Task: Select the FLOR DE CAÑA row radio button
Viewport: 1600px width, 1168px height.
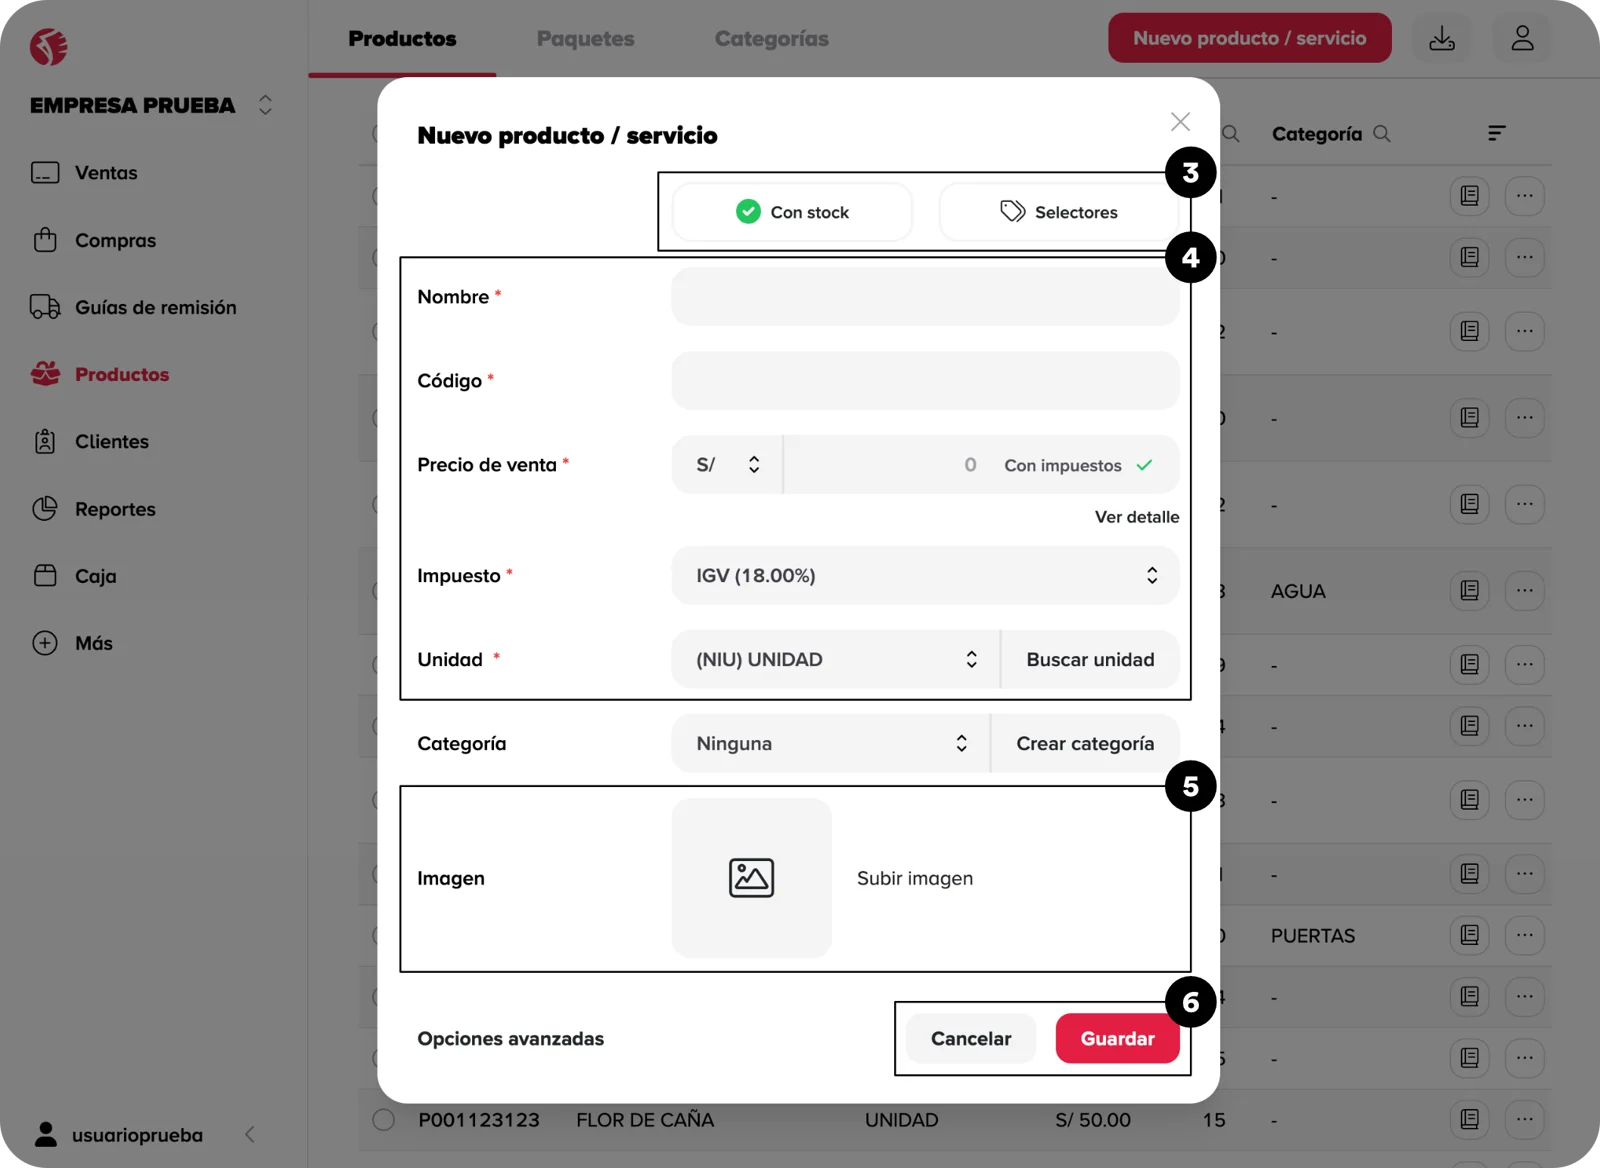Action: (383, 1120)
